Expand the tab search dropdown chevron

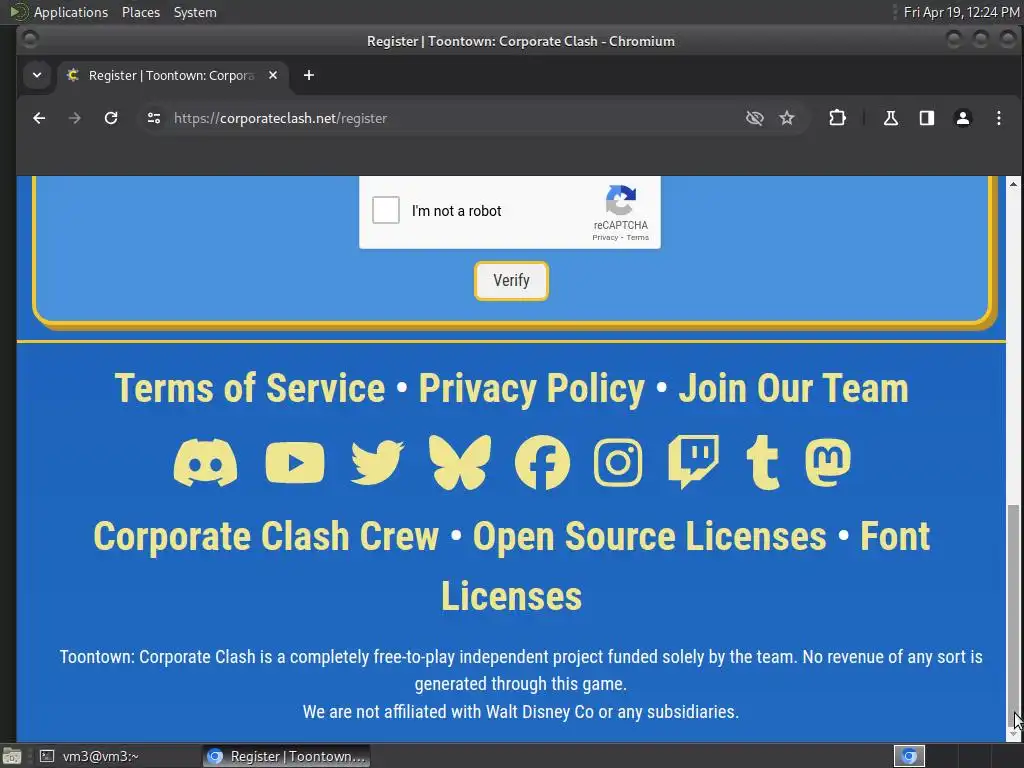[37, 75]
